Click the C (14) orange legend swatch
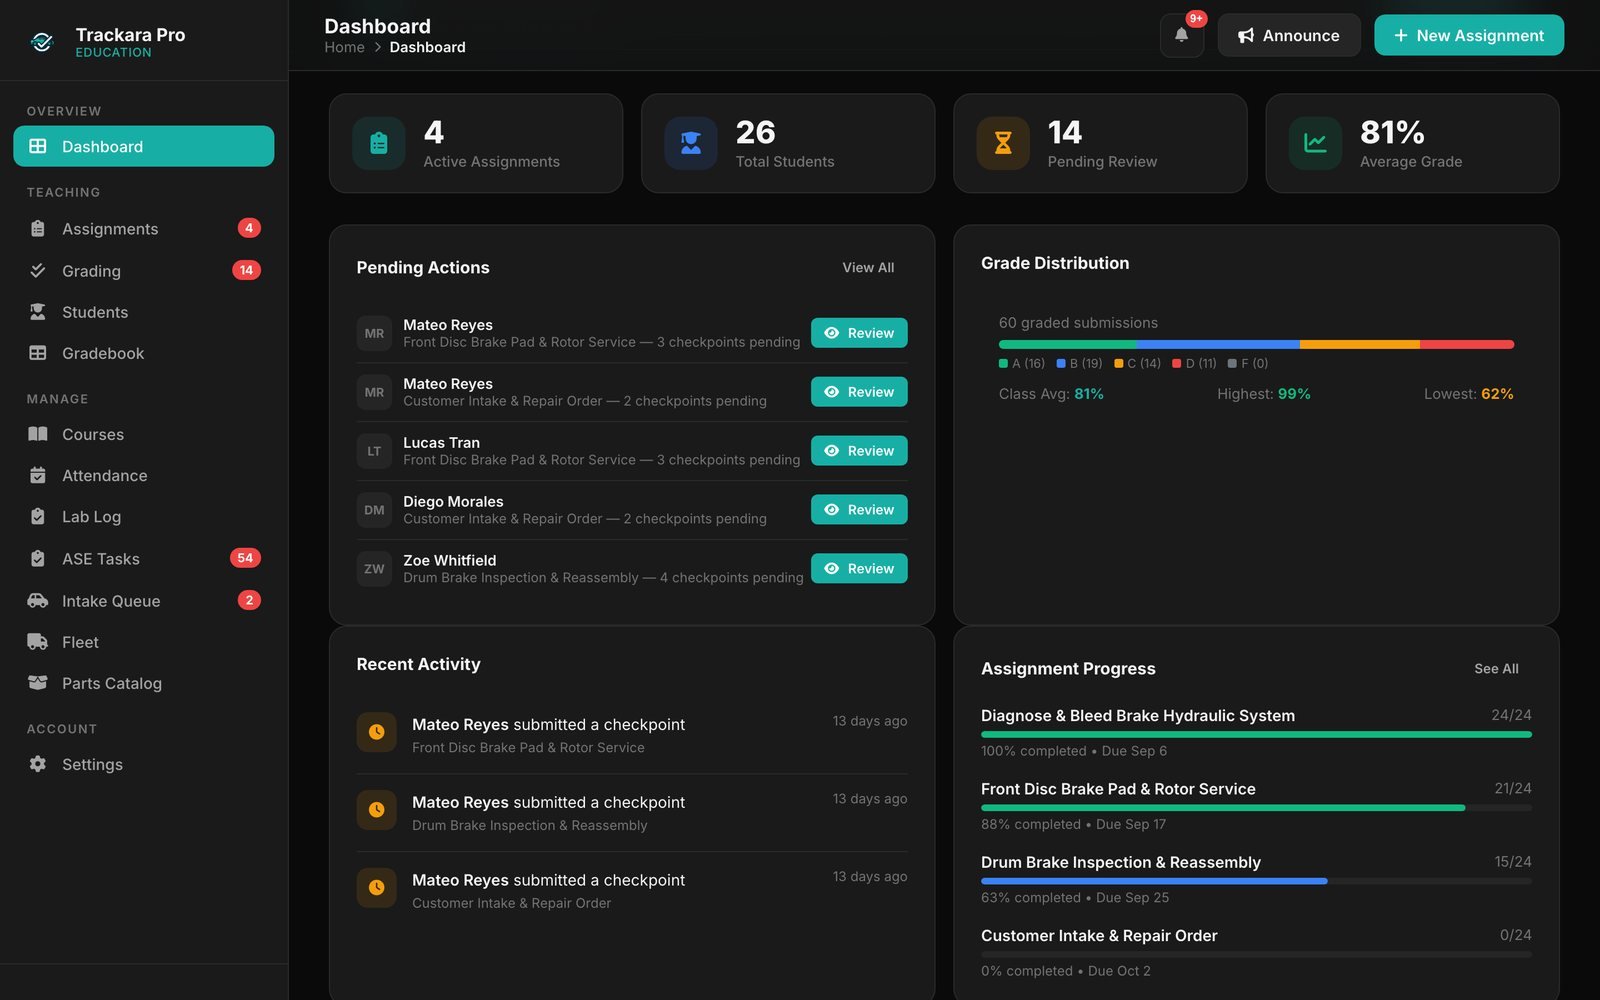Viewport: 1600px width, 1000px height. tap(1119, 364)
